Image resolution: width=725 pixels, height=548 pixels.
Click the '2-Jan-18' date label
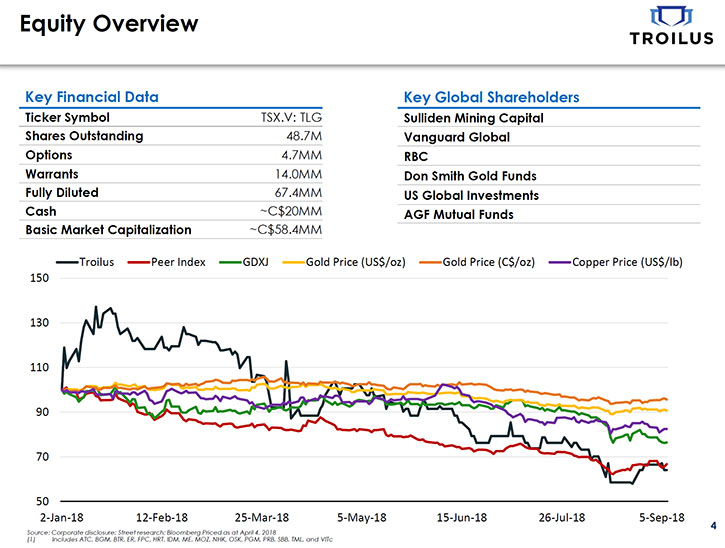61,517
